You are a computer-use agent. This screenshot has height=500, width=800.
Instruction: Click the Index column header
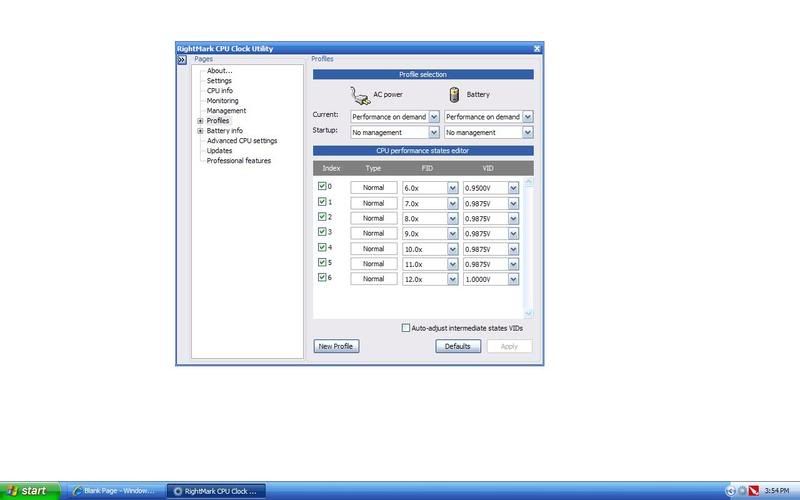pyautogui.click(x=331, y=168)
